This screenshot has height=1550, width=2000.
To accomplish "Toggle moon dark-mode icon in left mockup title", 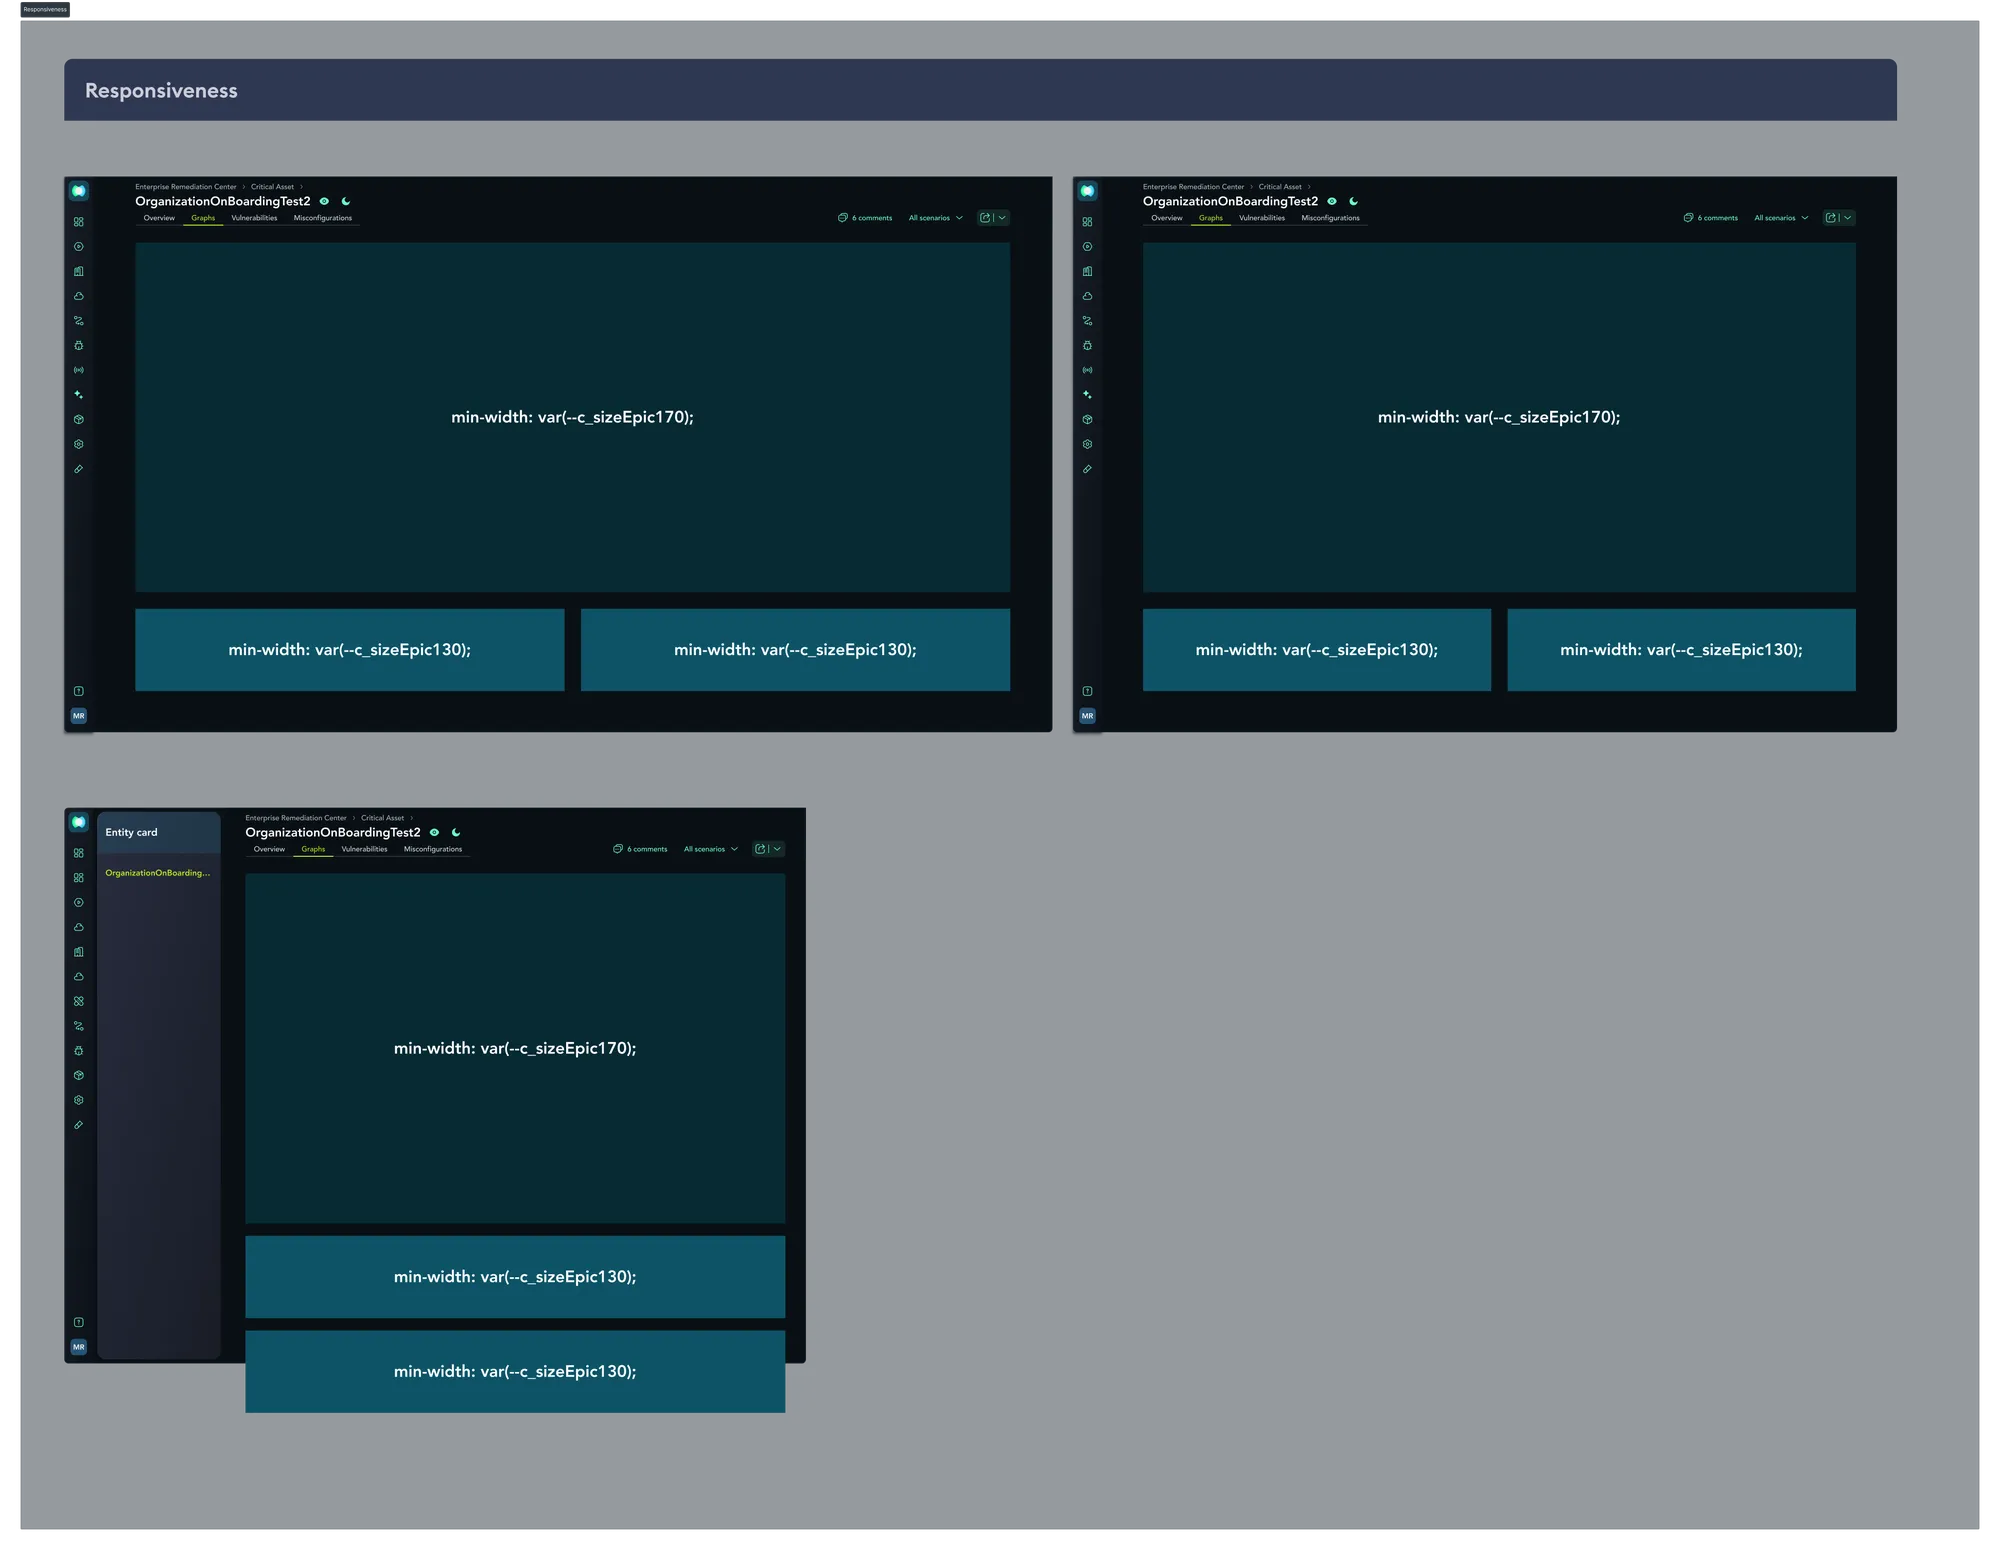I will 346,202.
